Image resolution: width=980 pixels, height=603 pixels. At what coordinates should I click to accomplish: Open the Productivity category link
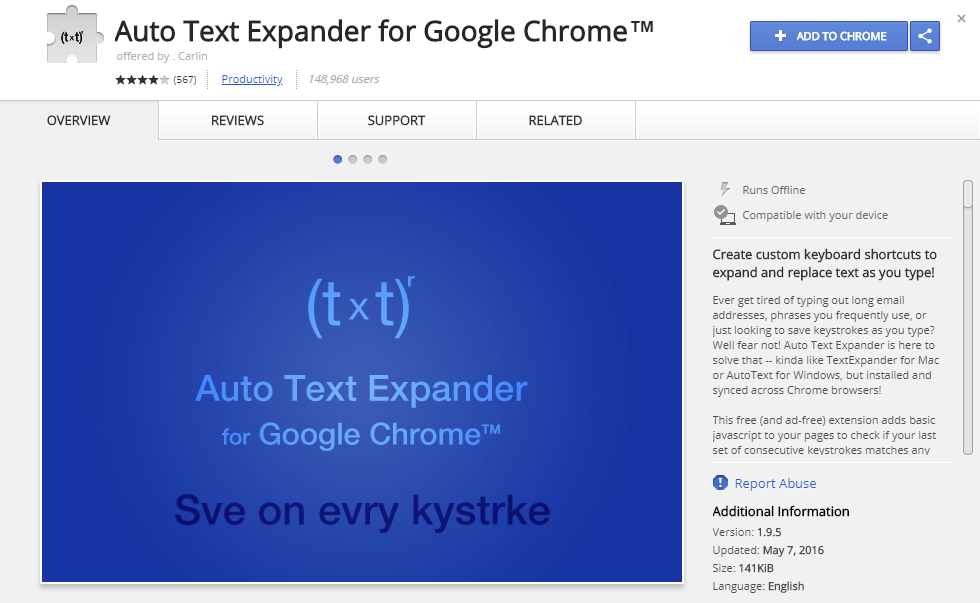(252, 79)
